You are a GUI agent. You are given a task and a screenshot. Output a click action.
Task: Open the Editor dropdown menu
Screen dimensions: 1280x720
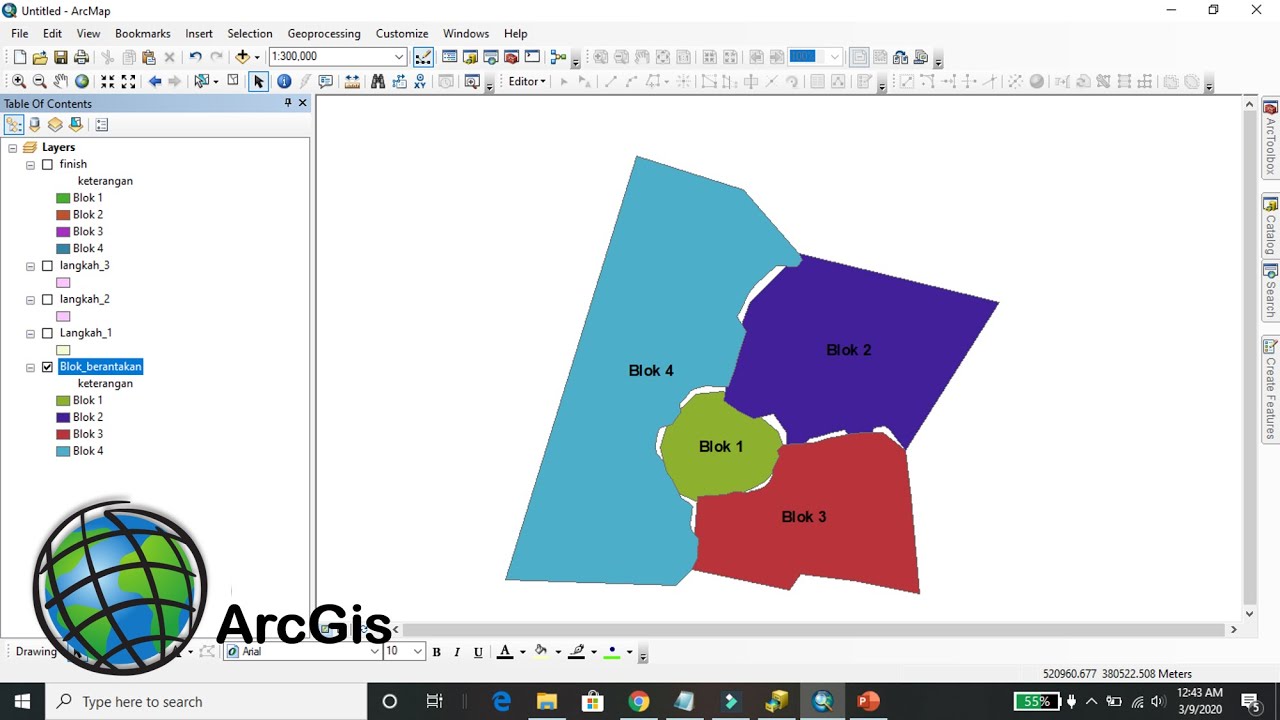point(527,82)
